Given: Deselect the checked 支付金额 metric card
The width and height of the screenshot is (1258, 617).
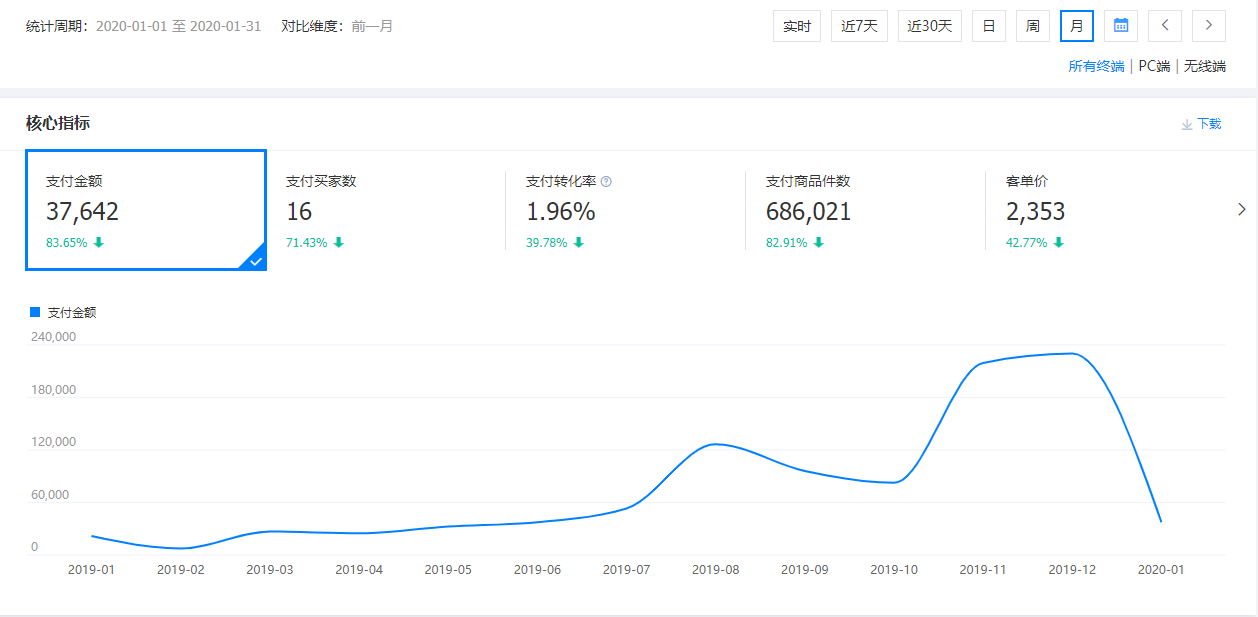Looking at the screenshot, I should click(x=145, y=210).
